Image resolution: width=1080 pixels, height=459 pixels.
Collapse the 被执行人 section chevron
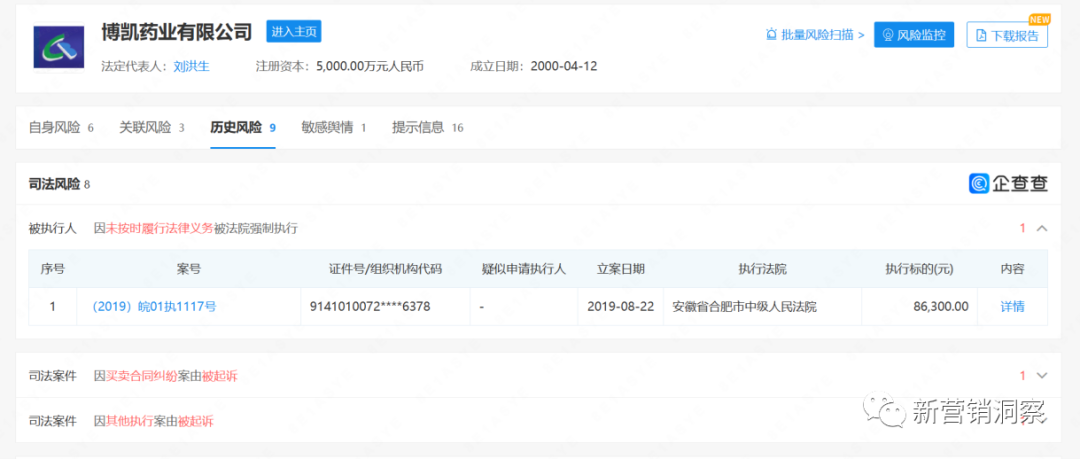coord(1041,228)
